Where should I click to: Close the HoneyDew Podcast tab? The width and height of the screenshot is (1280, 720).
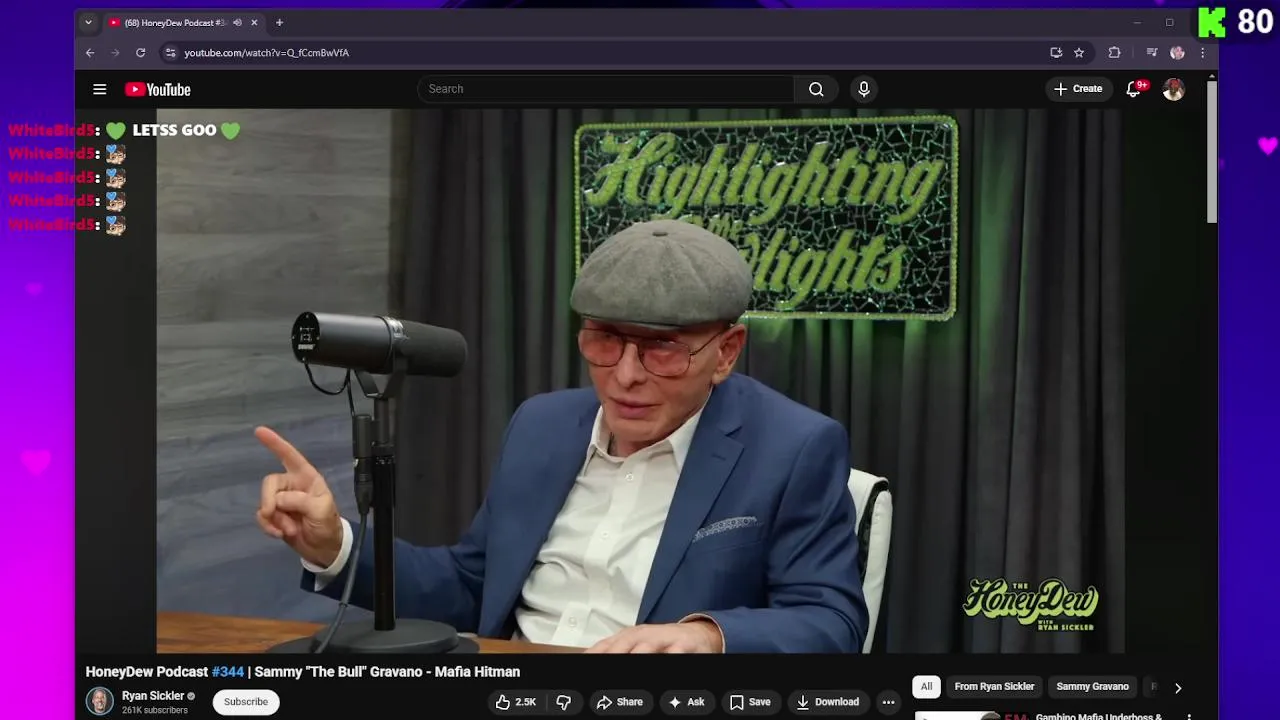click(254, 22)
